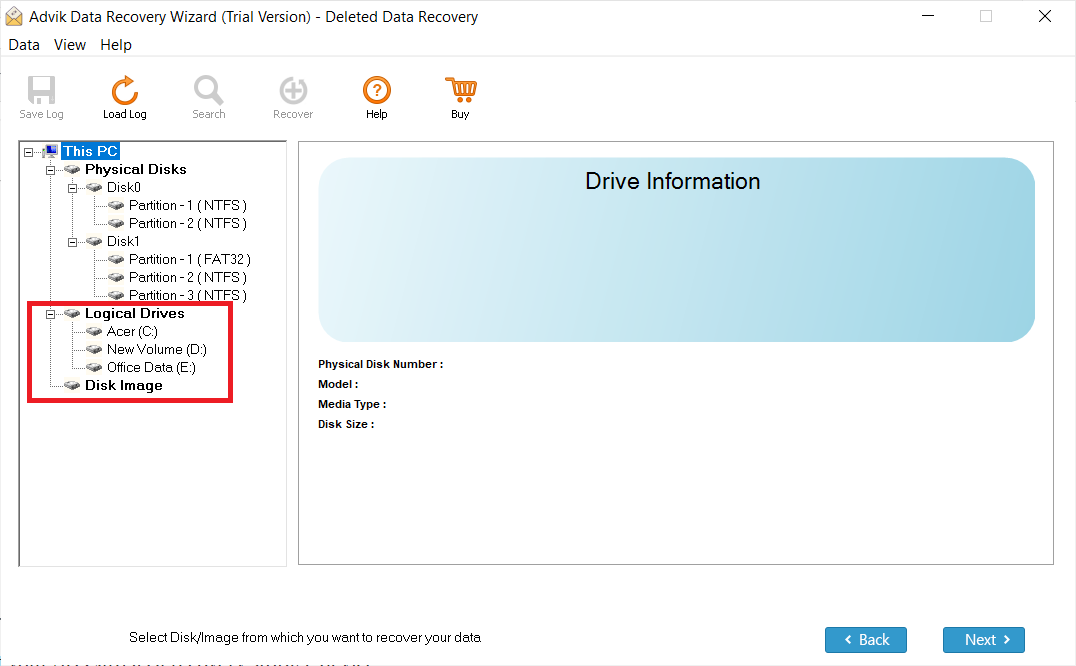
Task: Click the Office Data (E:) drive icon
Action: pyautogui.click(x=94, y=368)
